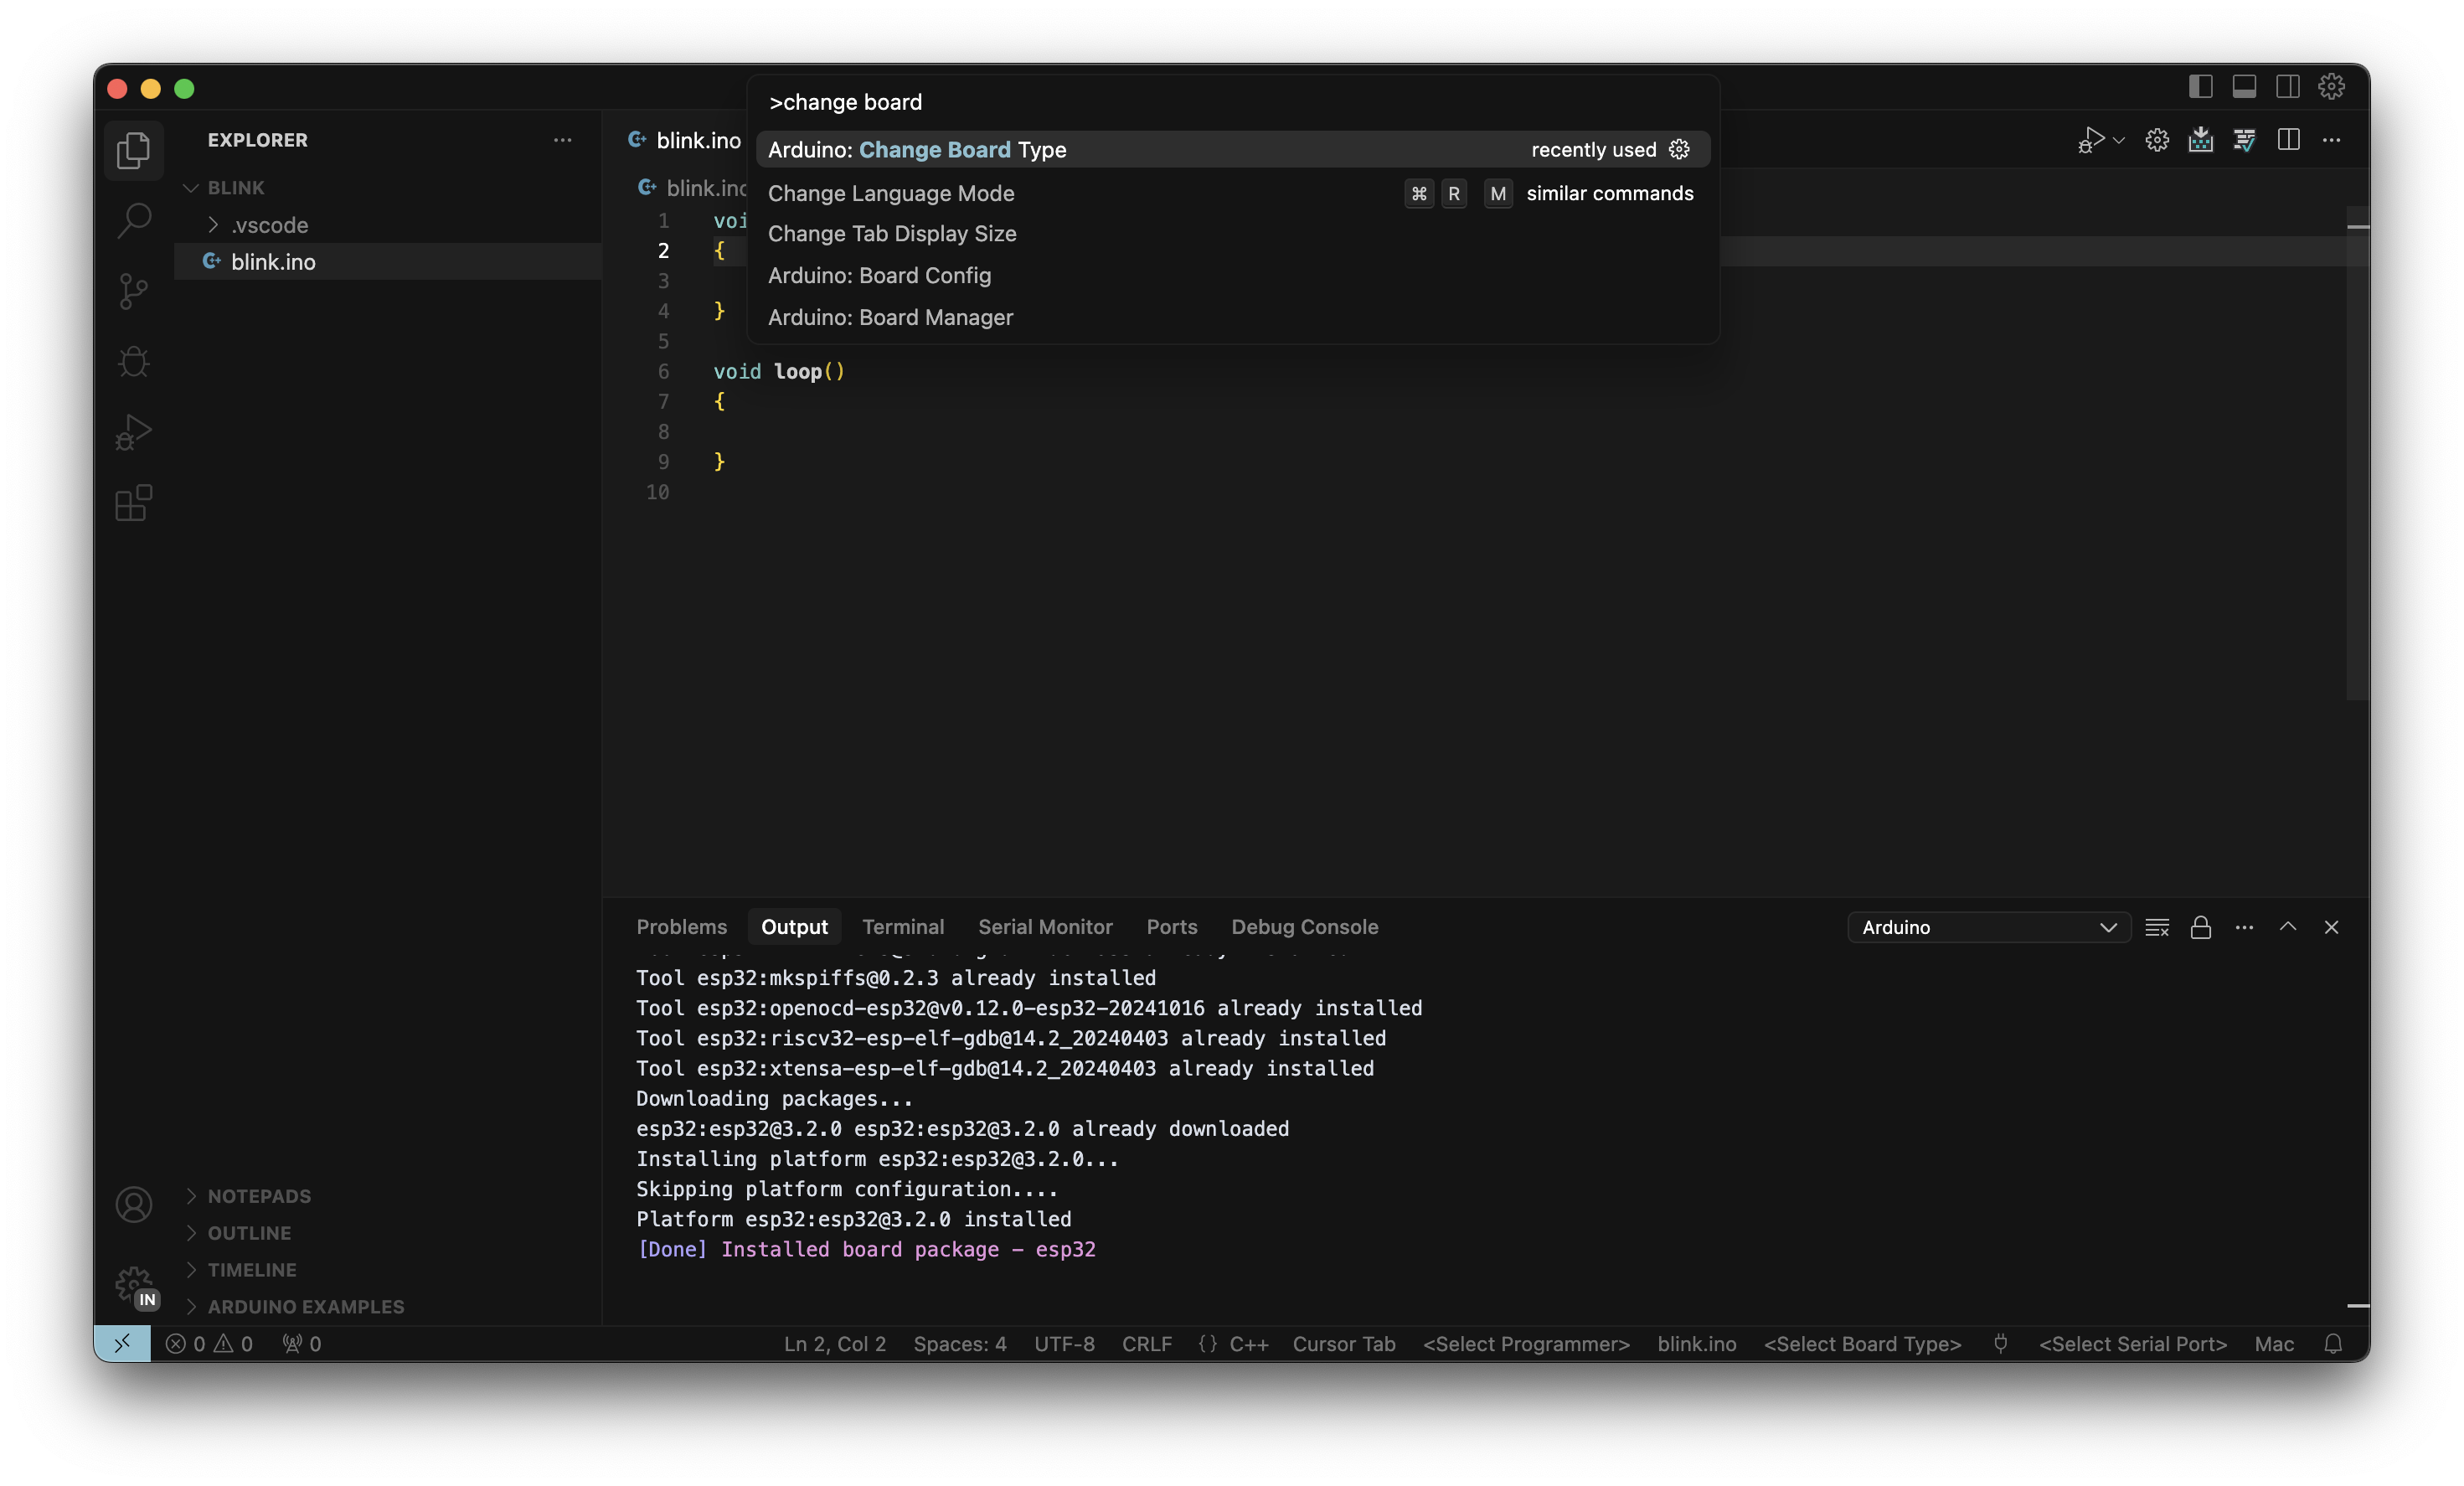Toggle the bottom panel layout button

click(2244, 87)
